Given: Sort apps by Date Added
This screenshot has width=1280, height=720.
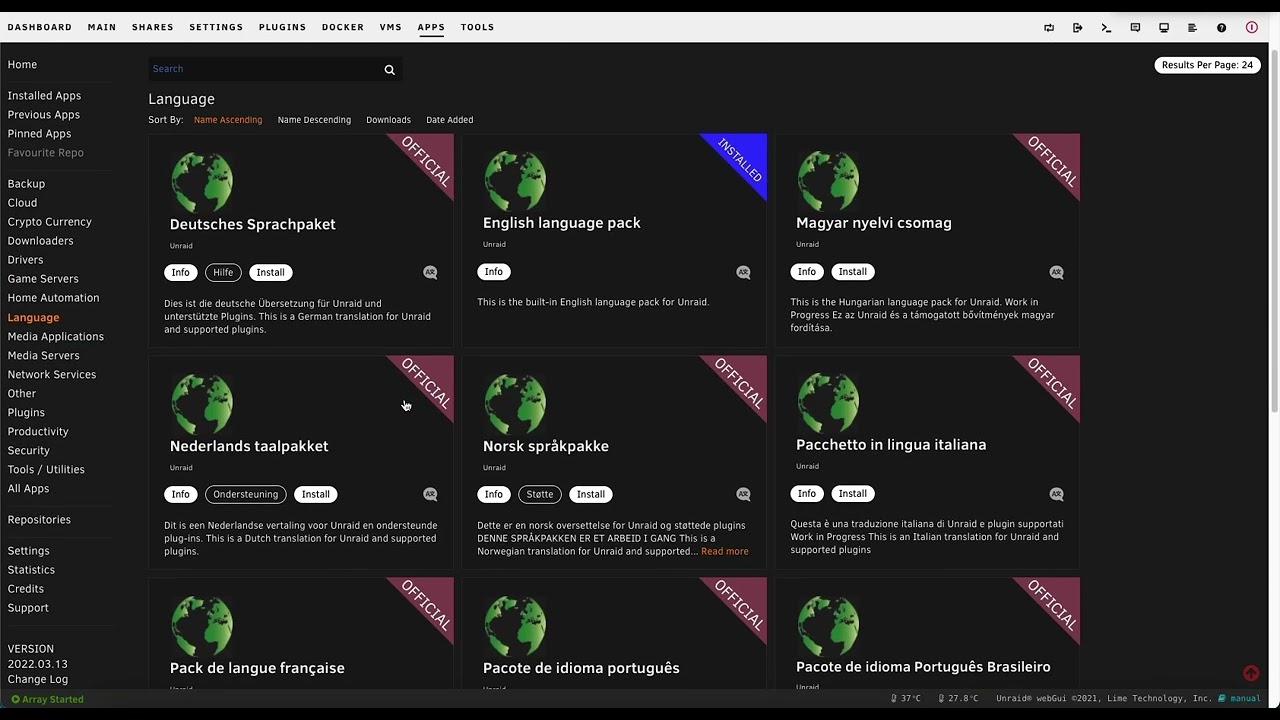Looking at the screenshot, I should tap(450, 120).
